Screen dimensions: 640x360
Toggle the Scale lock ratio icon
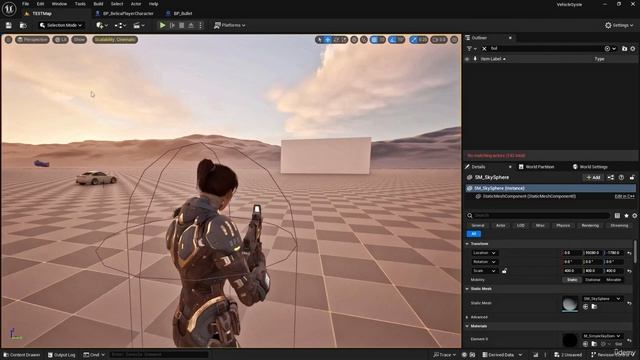tap(504, 271)
